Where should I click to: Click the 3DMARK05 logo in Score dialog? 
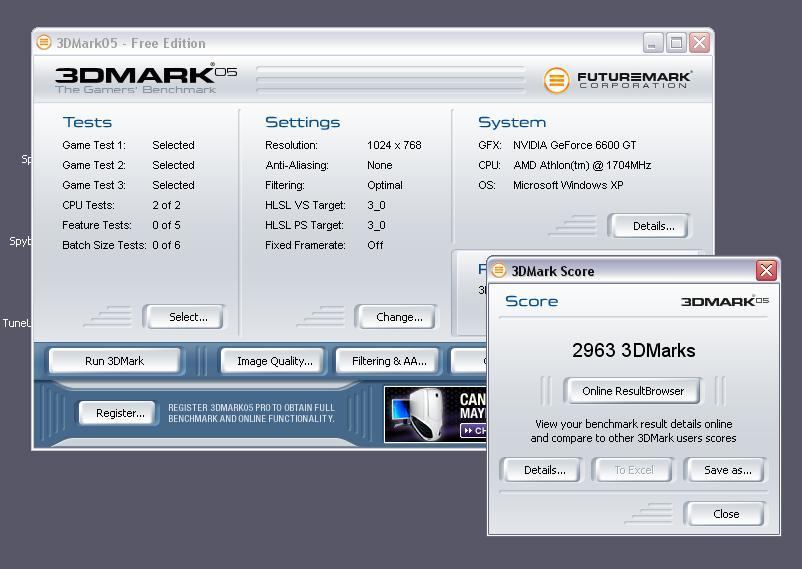pos(725,301)
